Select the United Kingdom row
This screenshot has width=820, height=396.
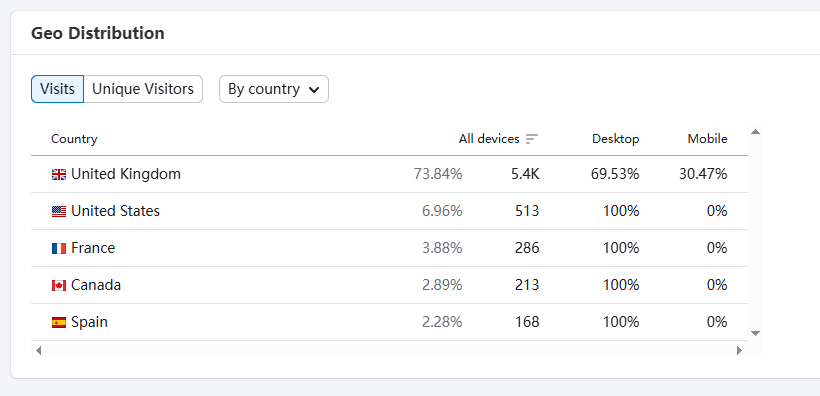pyautogui.click(x=389, y=174)
